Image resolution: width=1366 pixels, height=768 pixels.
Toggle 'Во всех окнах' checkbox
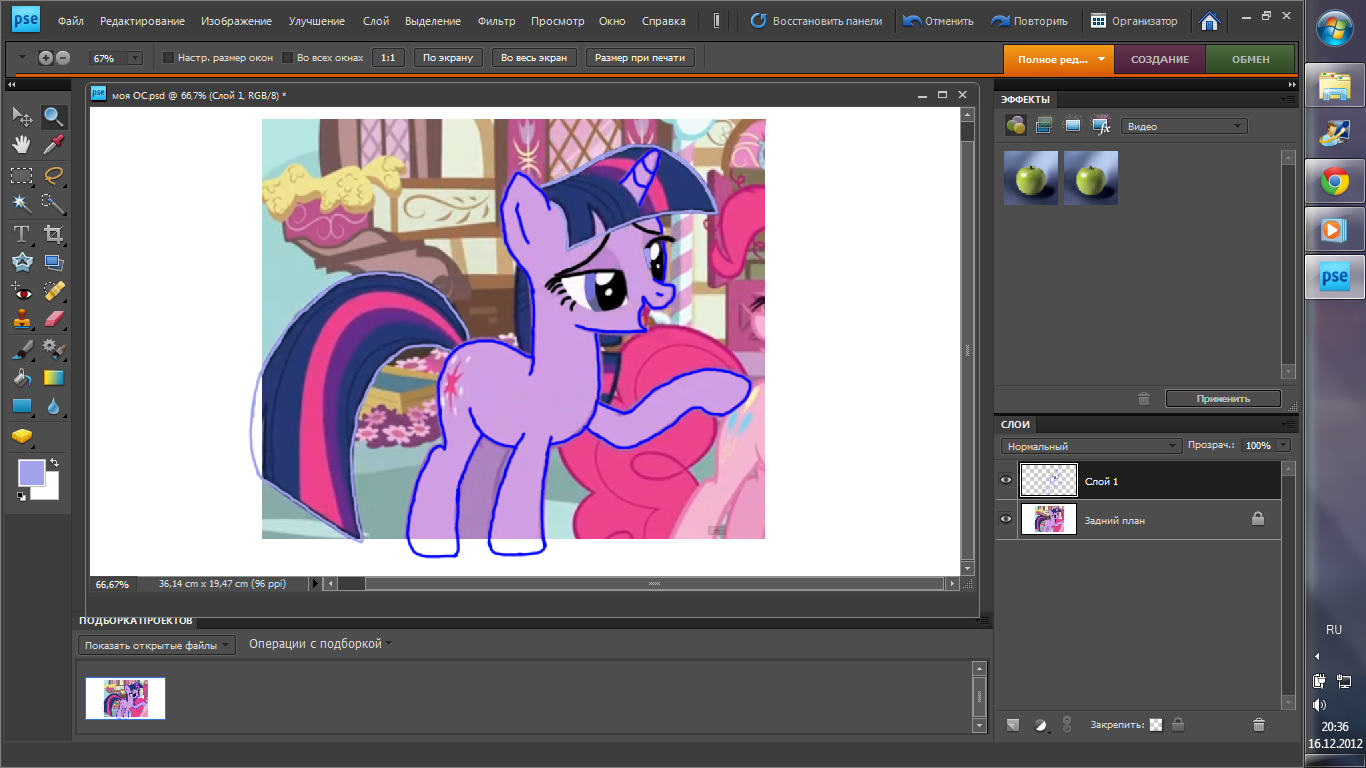(288, 58)
